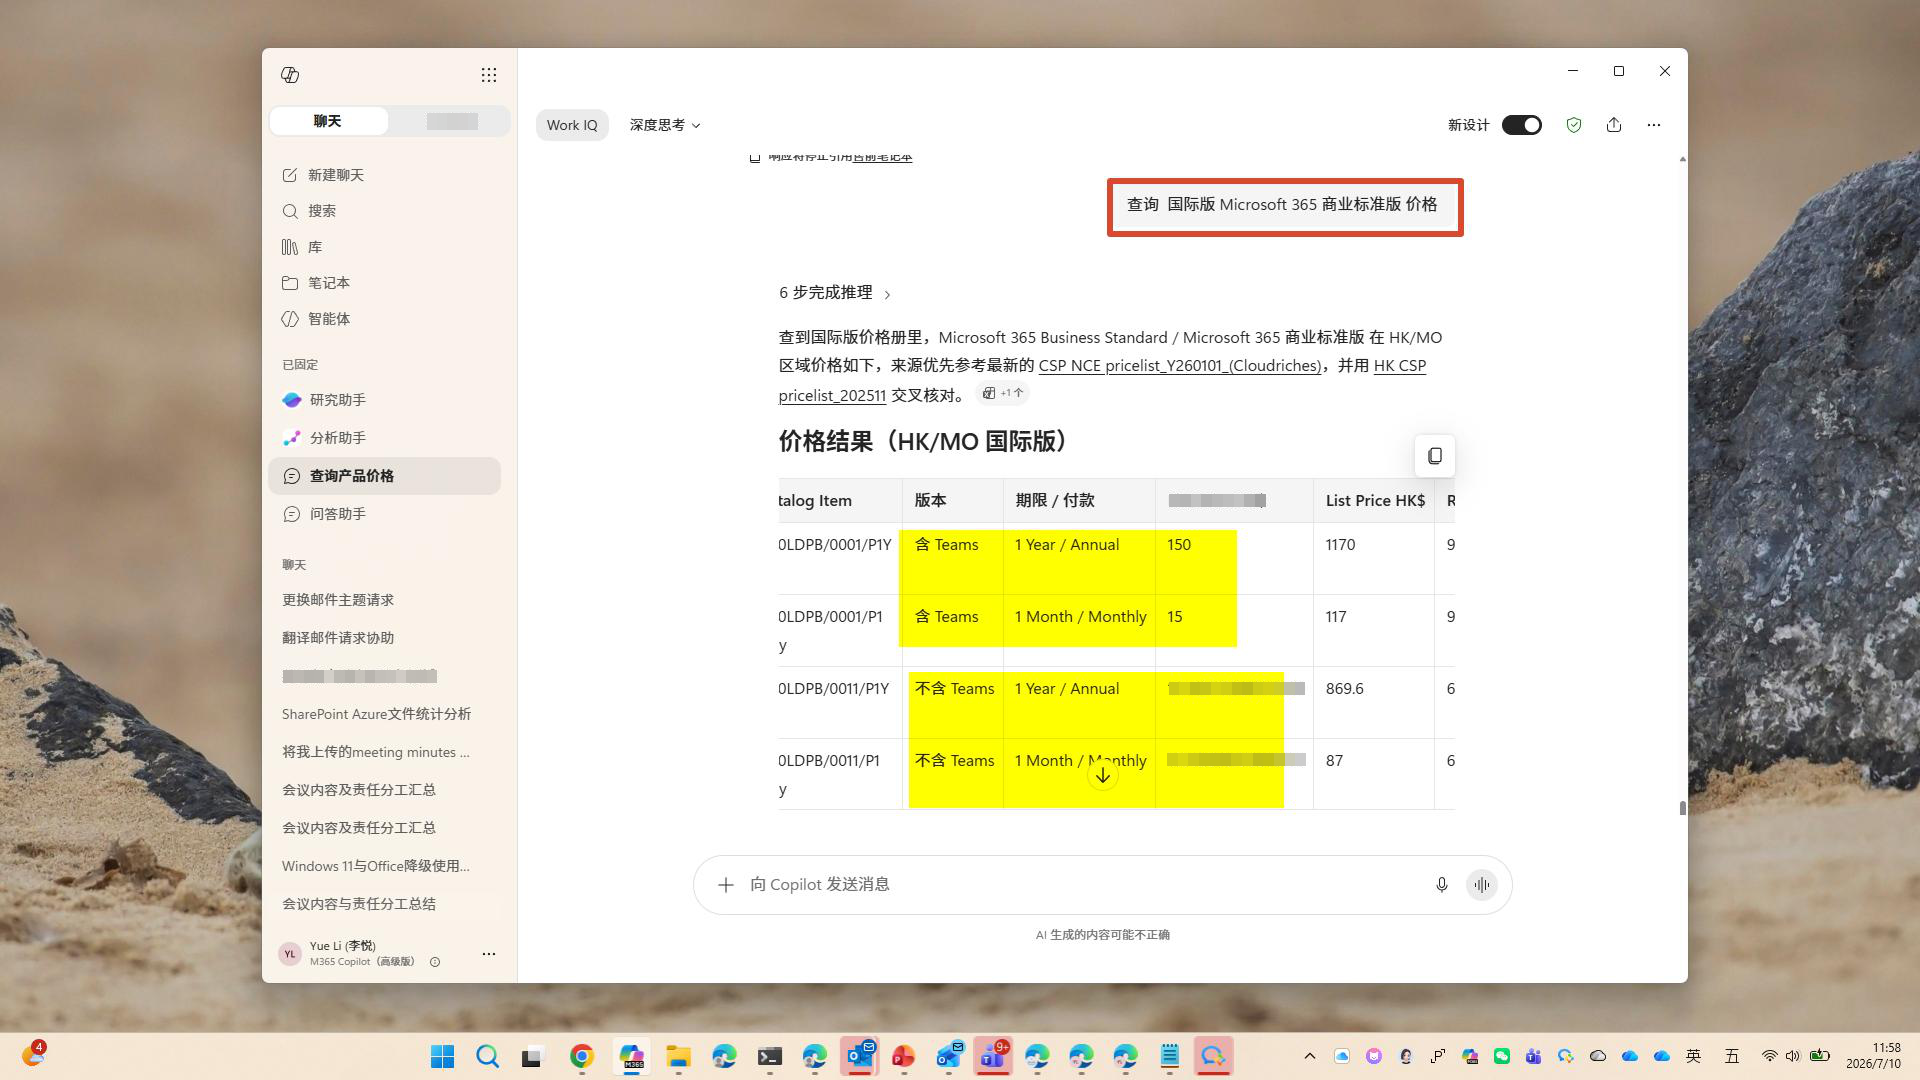Click the 英 input language indicator in tray
The image size is (1920, 1080).
pyautogui.click(x=1693, y=1056)
